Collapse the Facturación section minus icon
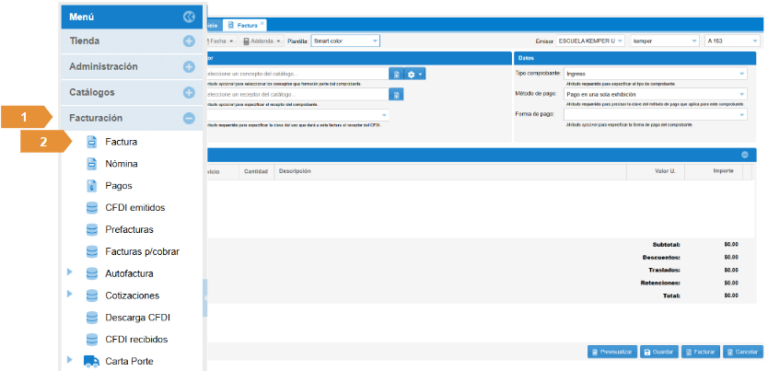The height and width of the screenshot is (371, 768). click(189, 118)
